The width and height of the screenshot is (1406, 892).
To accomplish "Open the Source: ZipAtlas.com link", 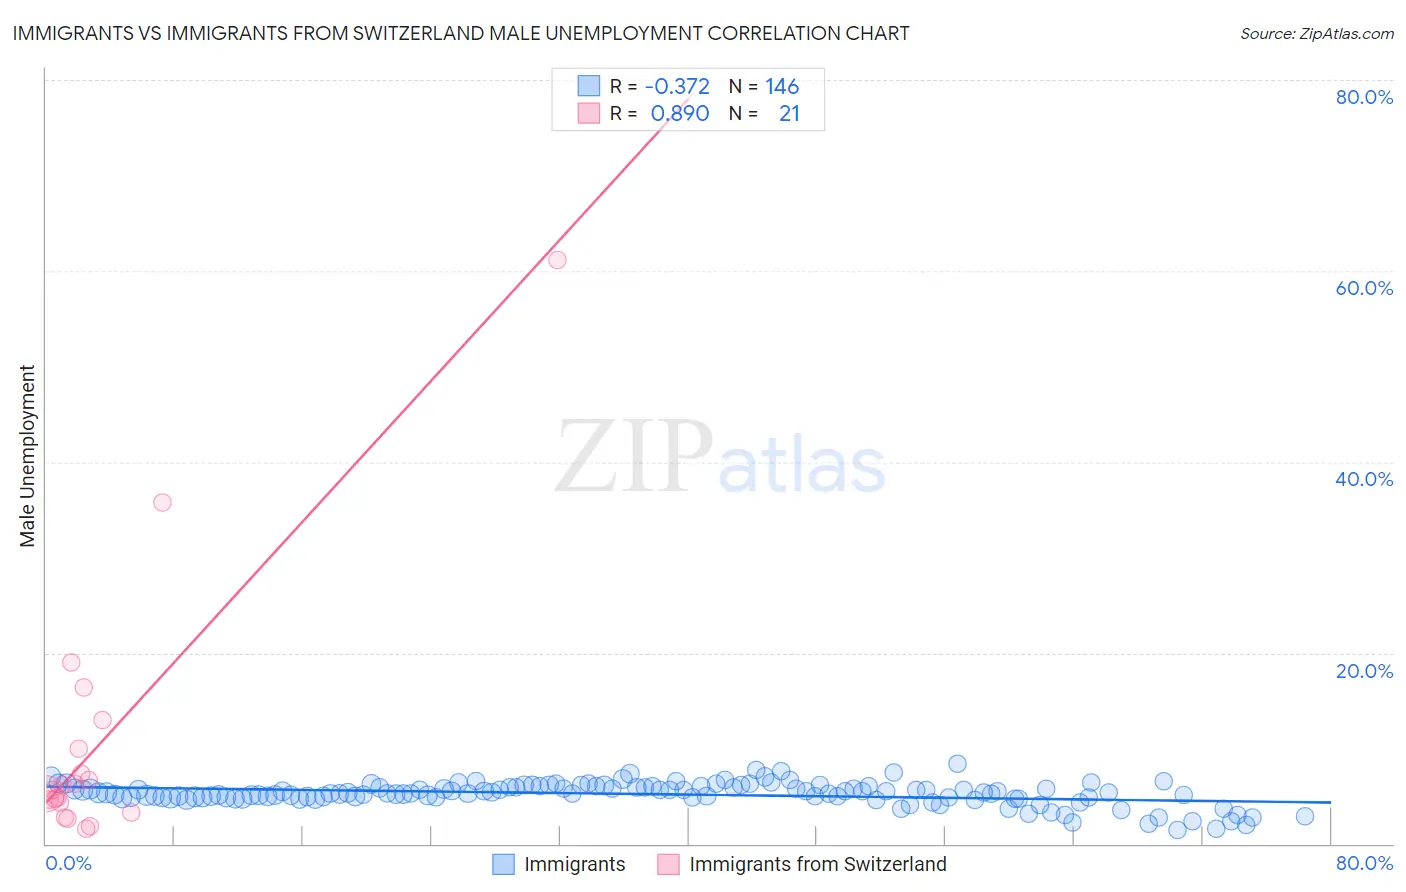I will coord(1317,33).
